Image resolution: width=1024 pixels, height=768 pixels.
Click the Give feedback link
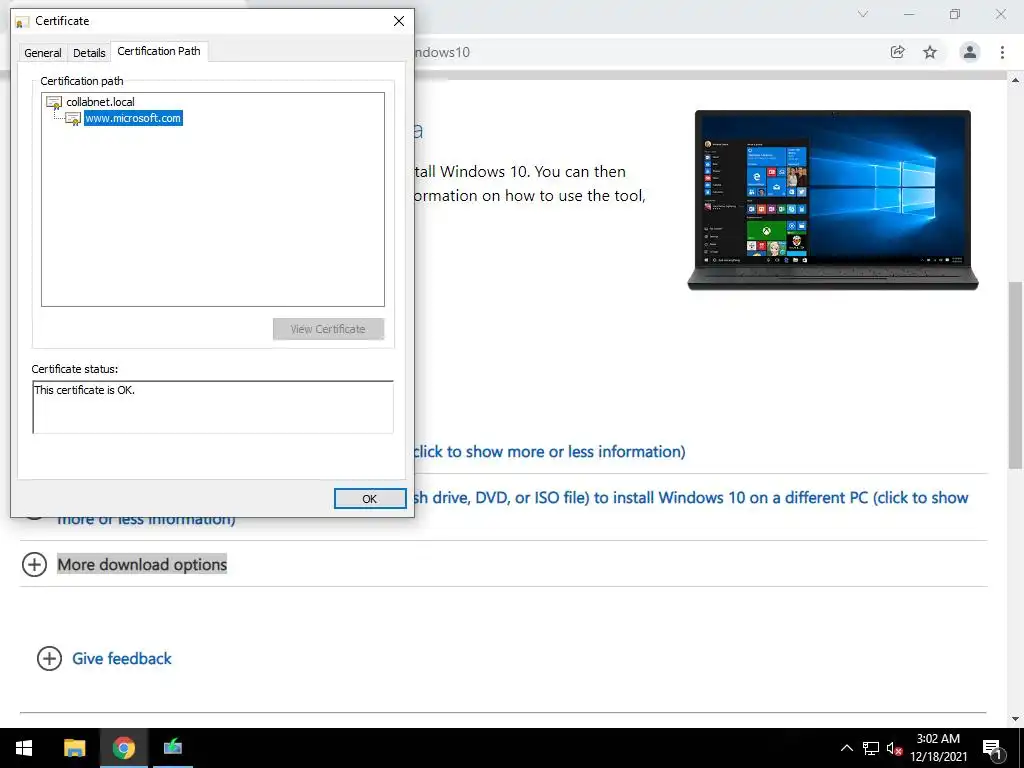point(122,658)
